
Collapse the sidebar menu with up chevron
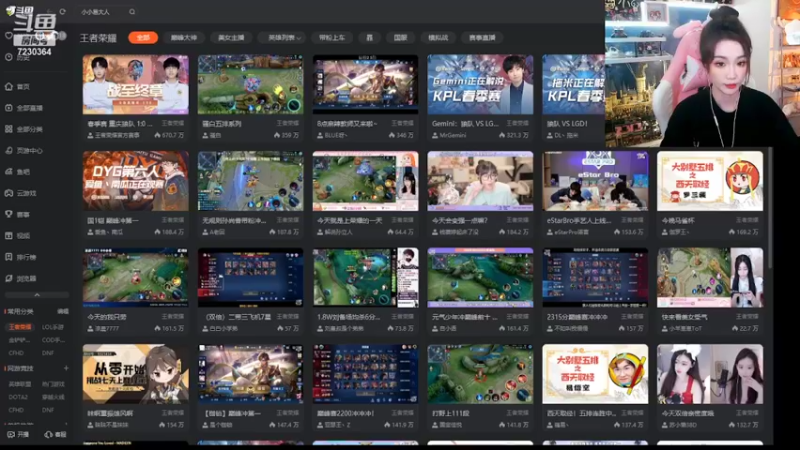[x=37, y=295]
